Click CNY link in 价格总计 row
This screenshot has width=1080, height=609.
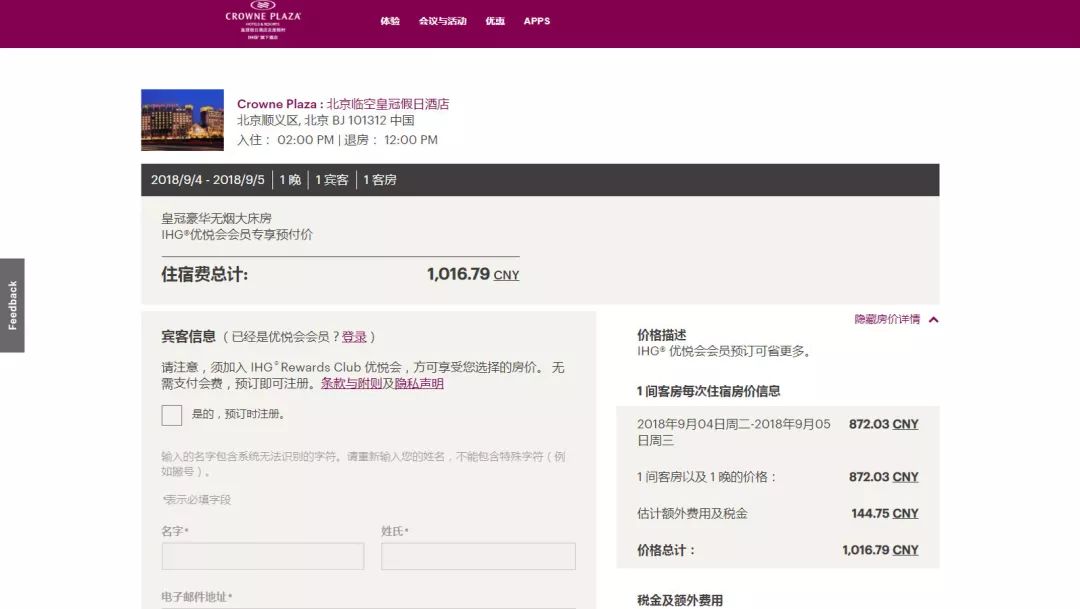pyautogui.click(x=905, y=550)
